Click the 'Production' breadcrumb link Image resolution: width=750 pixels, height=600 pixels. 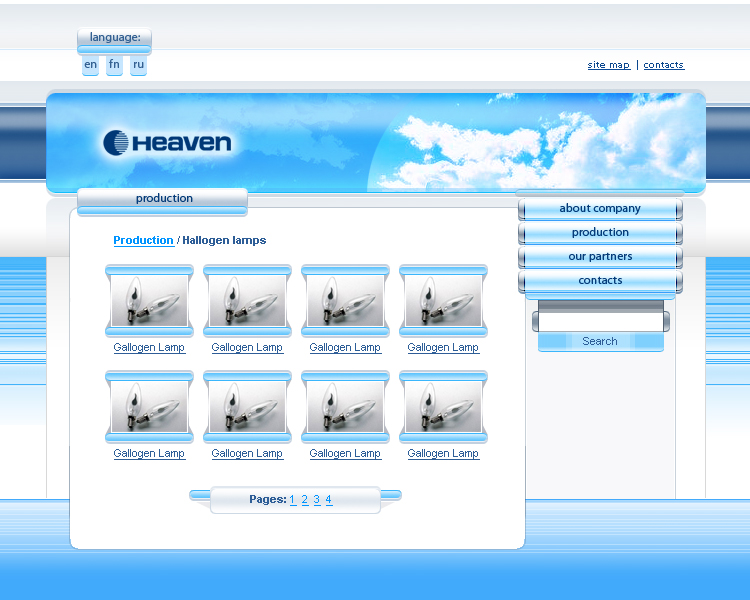click(143, 241)
